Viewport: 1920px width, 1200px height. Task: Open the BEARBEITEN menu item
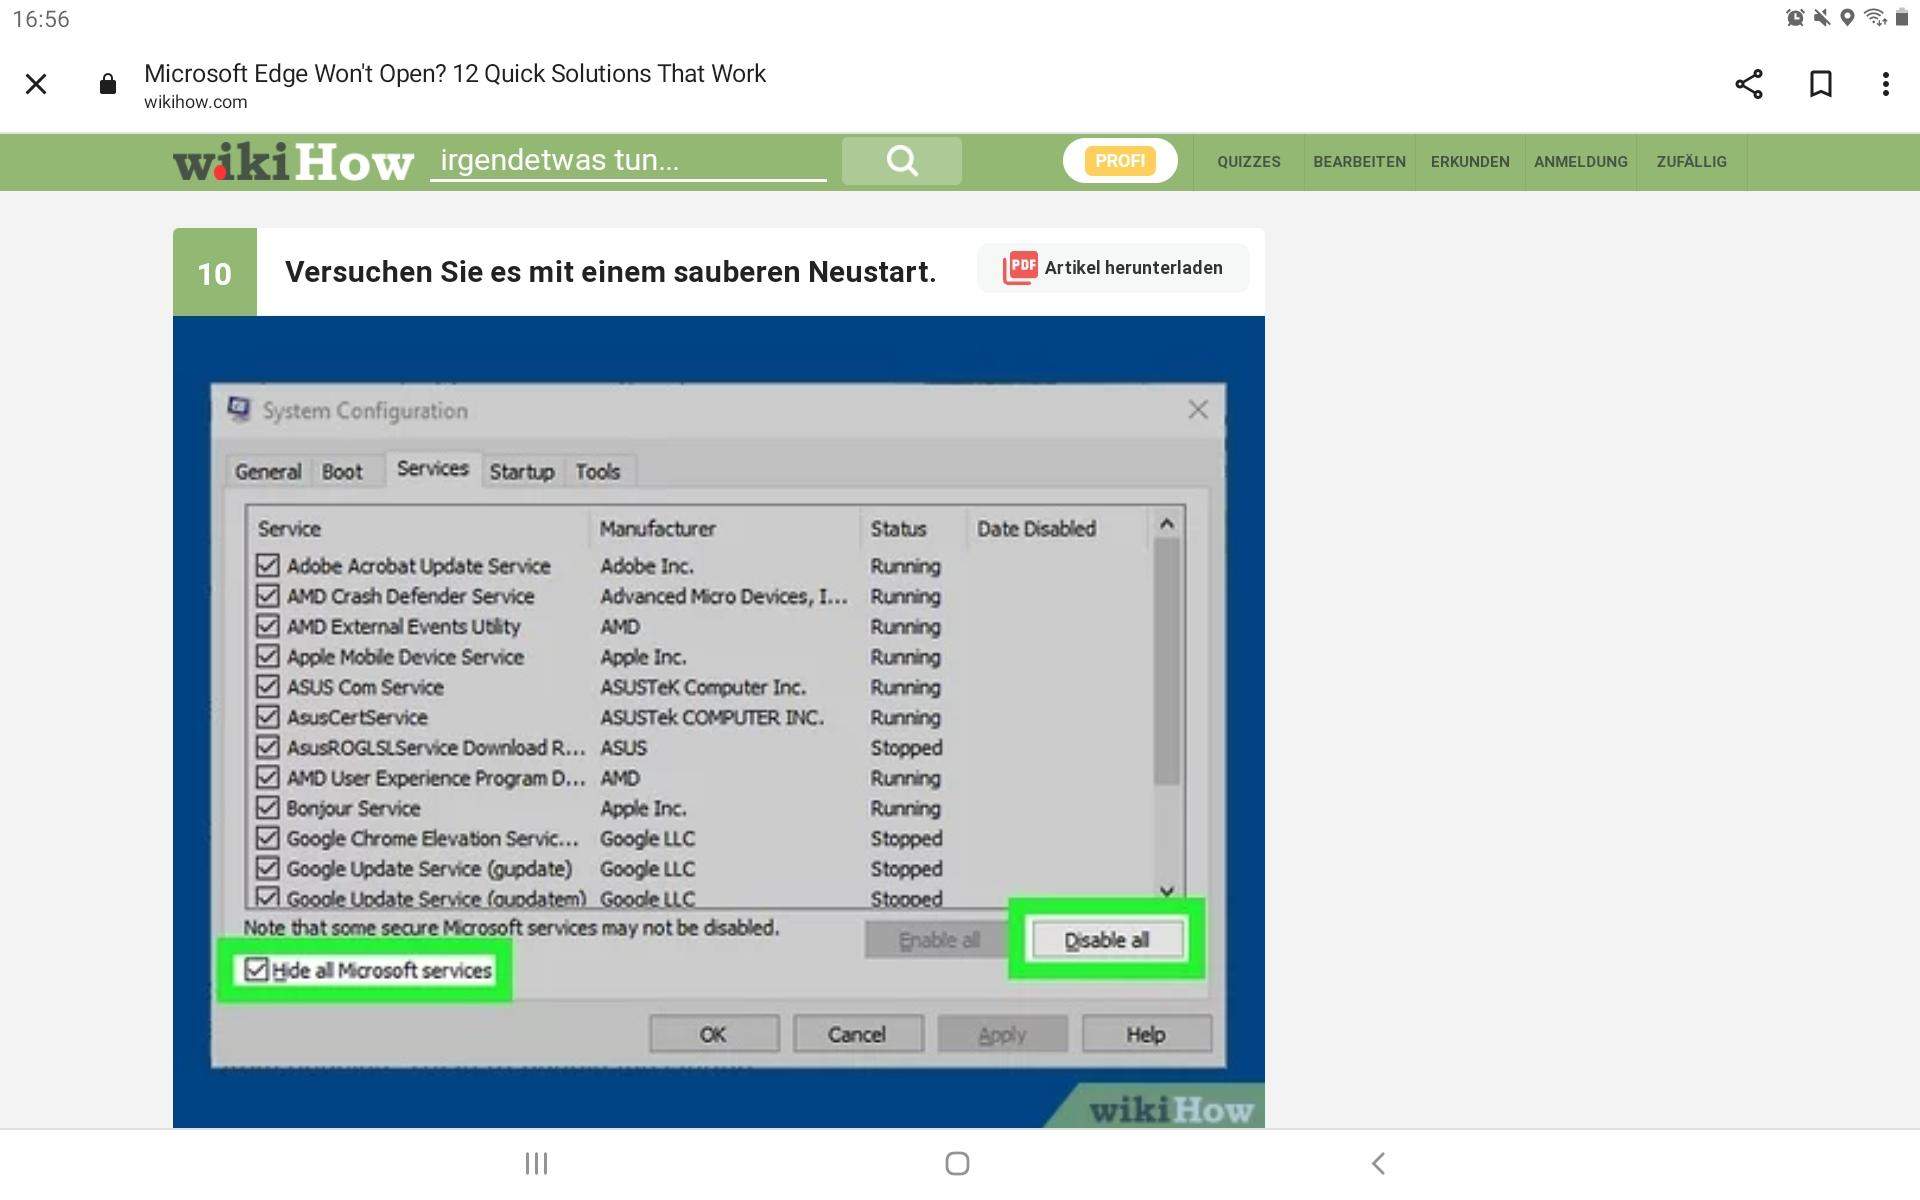click(1359, 161)
